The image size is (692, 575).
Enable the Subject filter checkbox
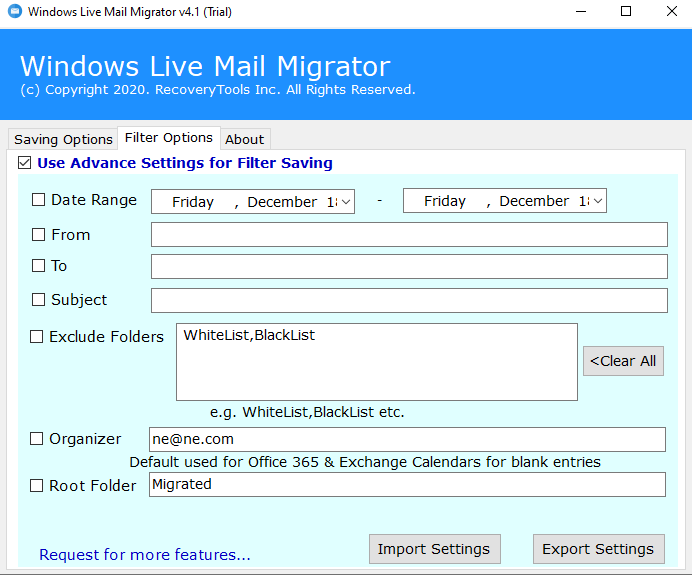38,300
